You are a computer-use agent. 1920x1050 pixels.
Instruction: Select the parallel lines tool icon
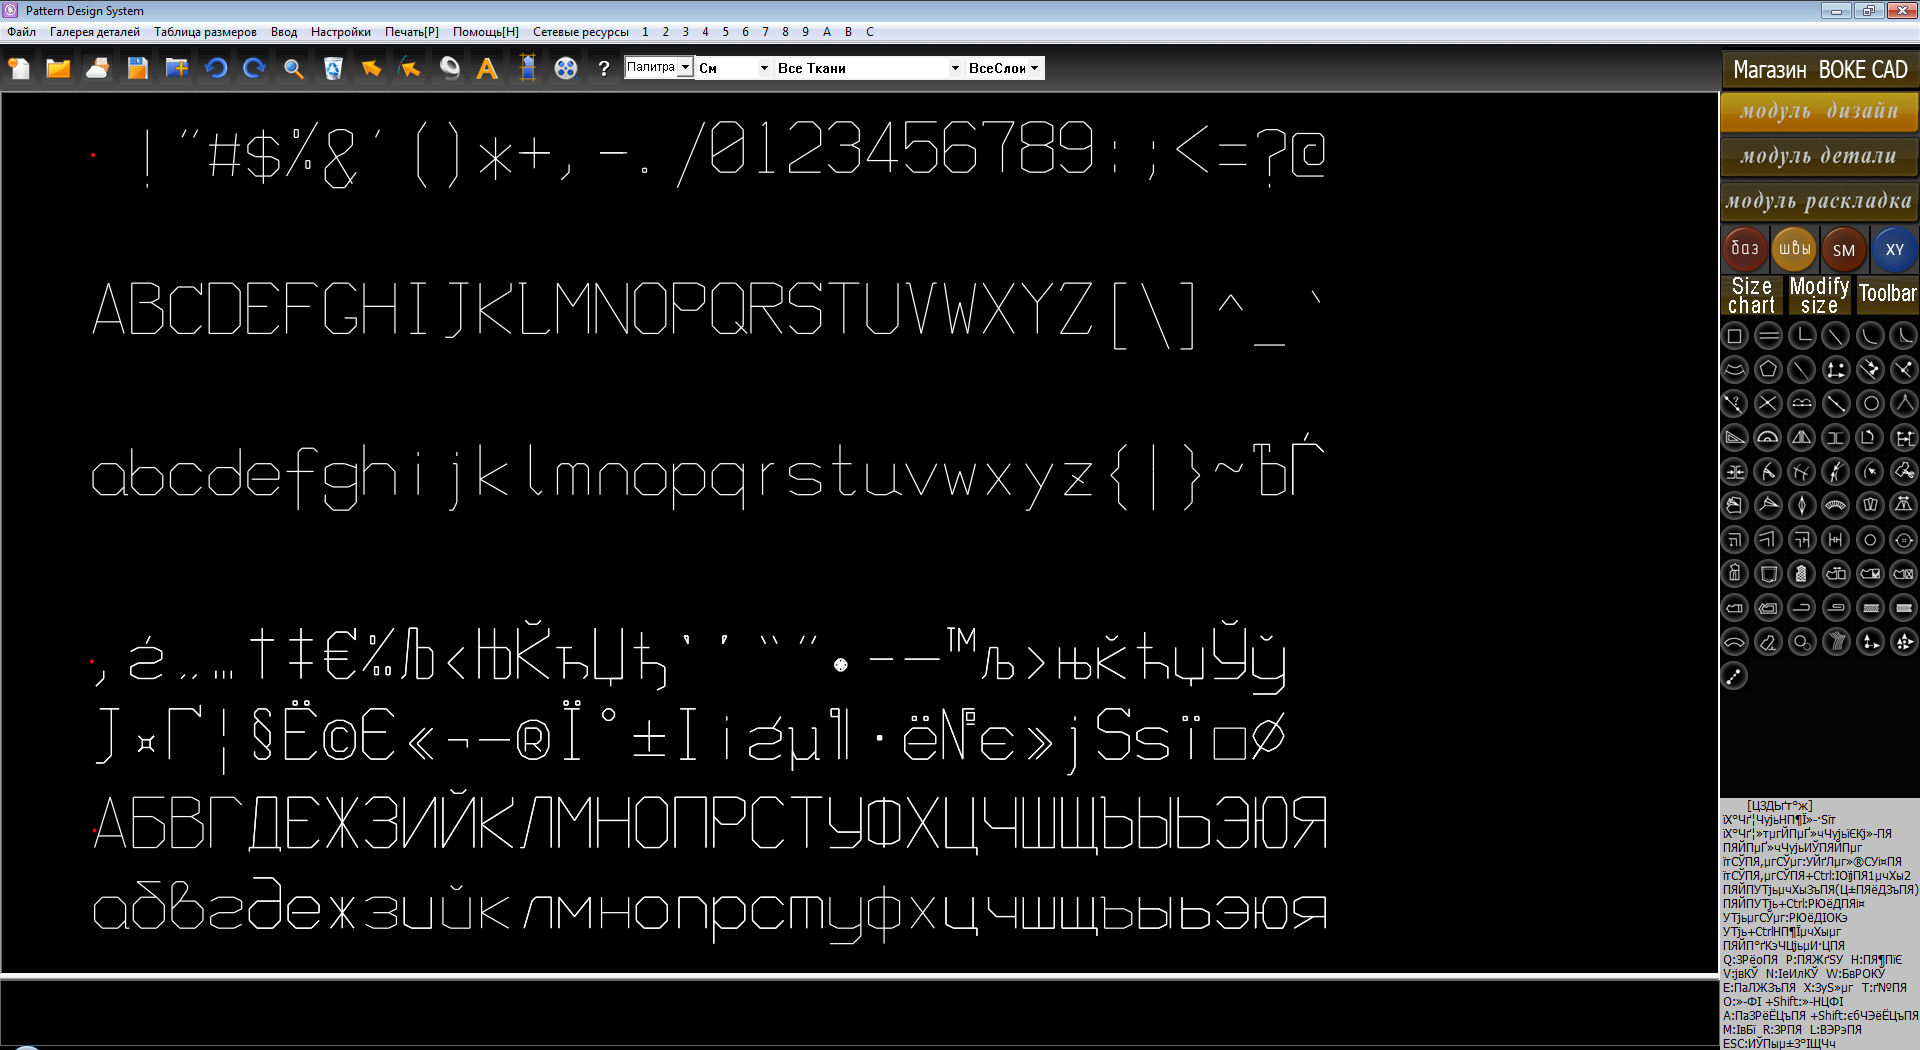(x=1769, y=336)
